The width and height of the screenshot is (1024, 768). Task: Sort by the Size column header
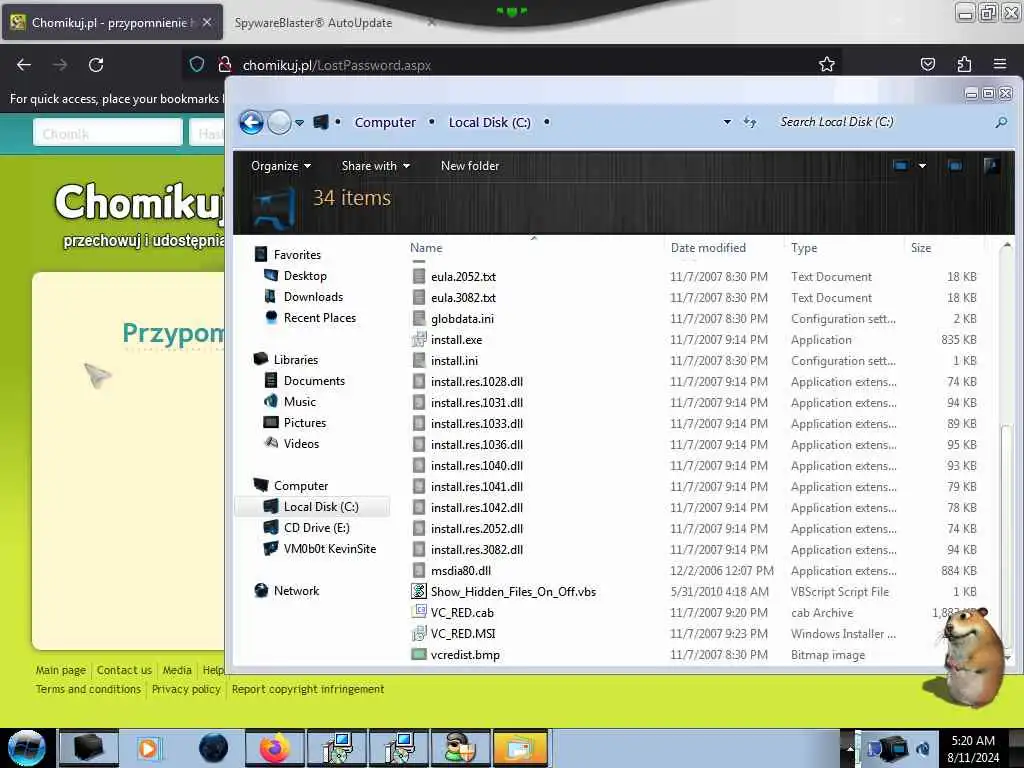(921, 248)
